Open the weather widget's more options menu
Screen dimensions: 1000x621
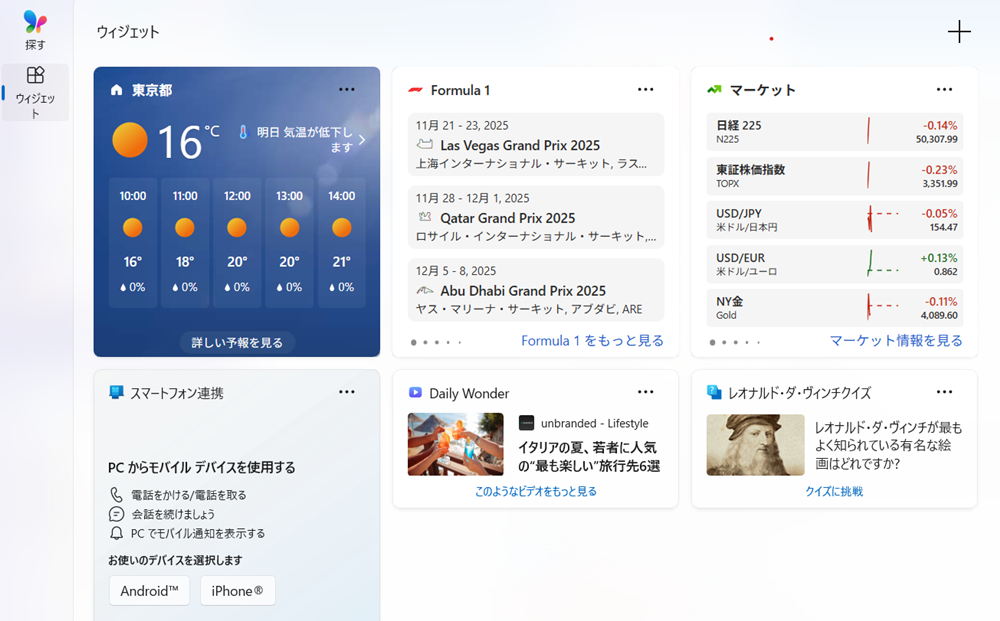coord(346,89)
